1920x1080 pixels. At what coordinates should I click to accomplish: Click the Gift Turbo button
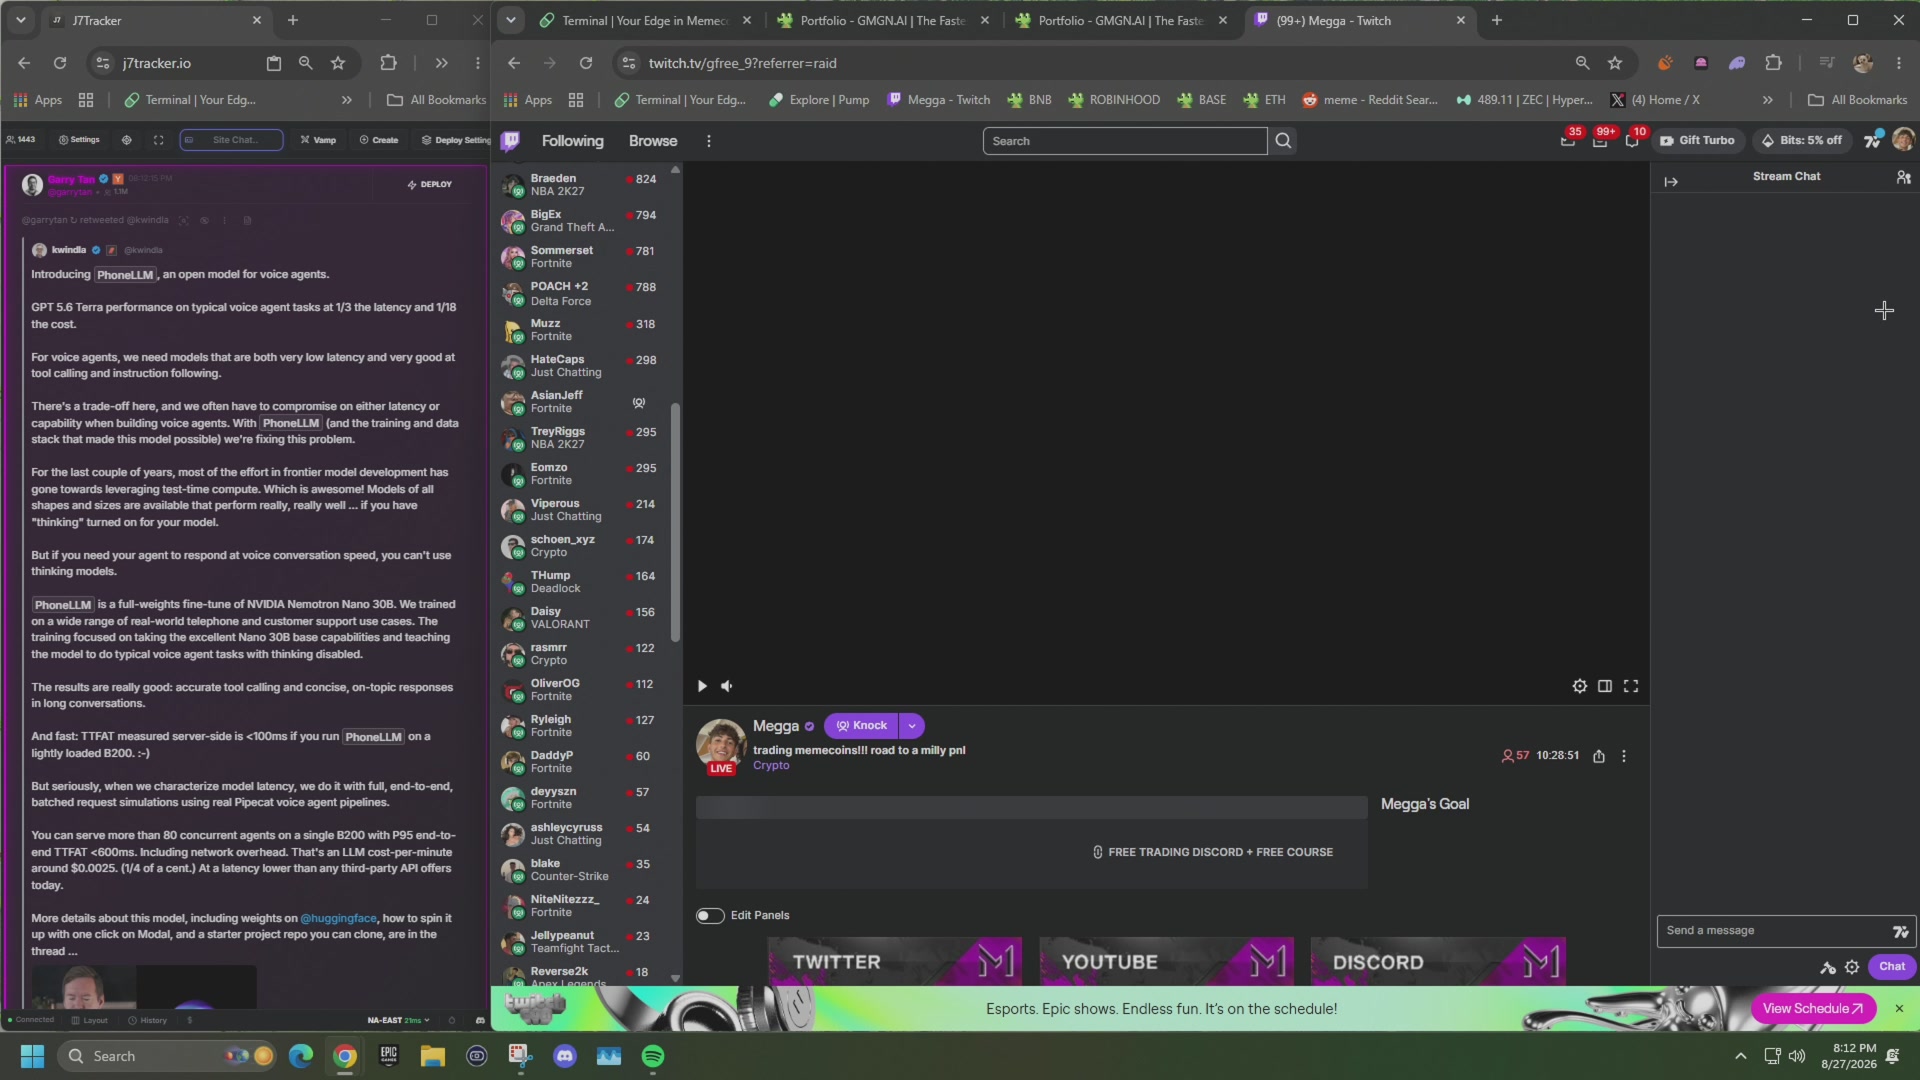click(x=1697, y=141)
